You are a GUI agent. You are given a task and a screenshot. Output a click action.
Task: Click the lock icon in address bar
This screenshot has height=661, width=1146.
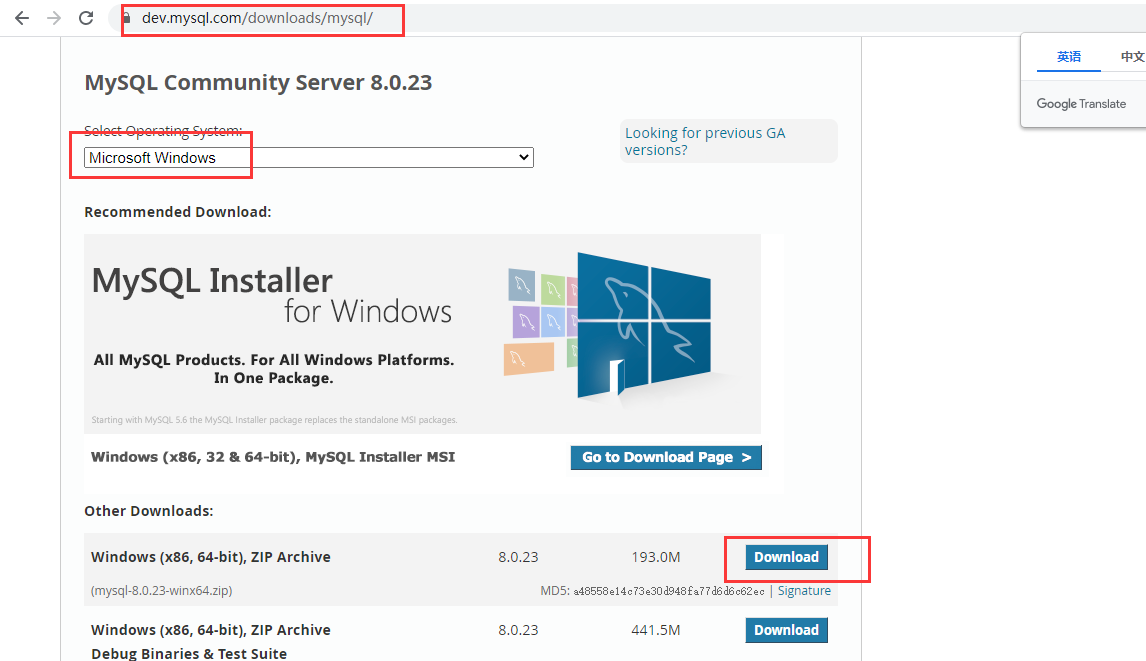coord(126,18)
